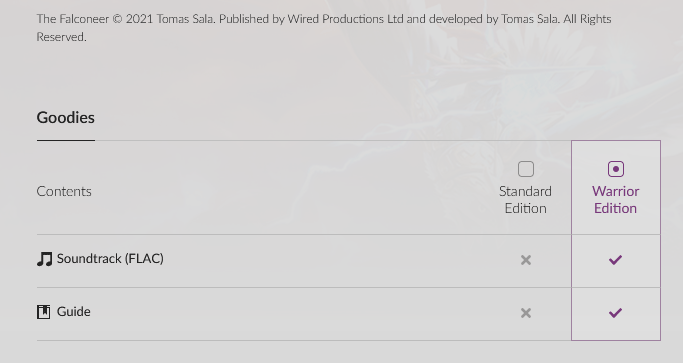The height and width of the screenshot is (363, 683).
Task: Click the Guide book icon
Action: click(44, 312)
